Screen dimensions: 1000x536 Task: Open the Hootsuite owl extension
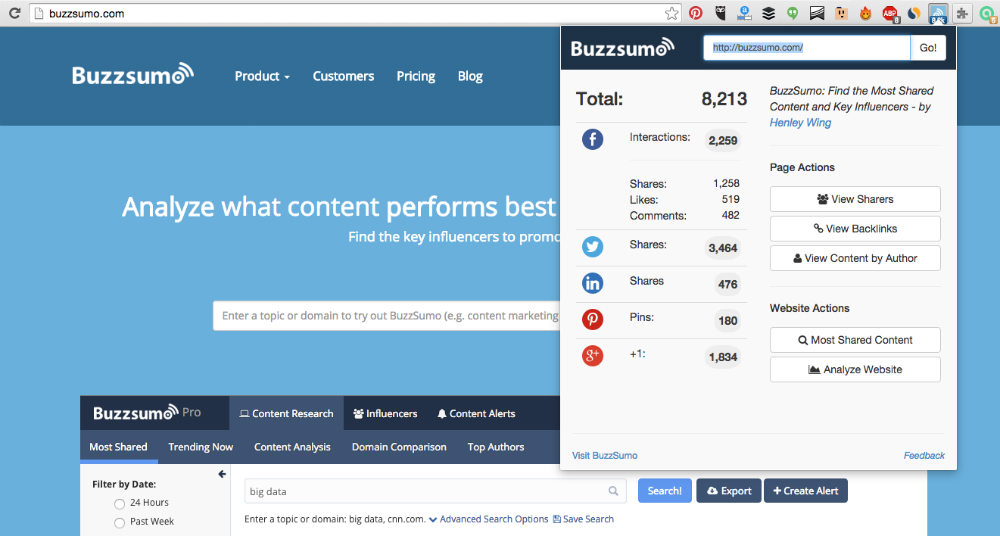720,13
